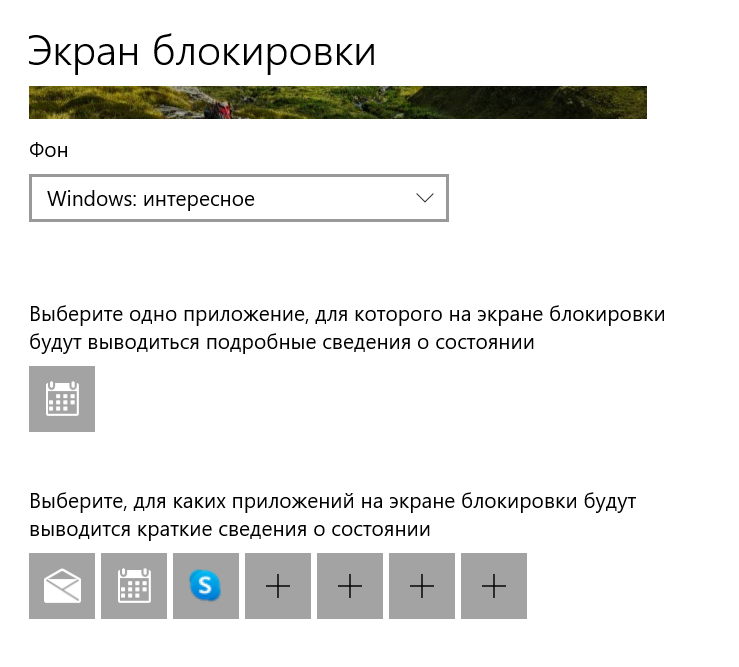Click the word 'блокировки' in the page title
This screenshot has width=739, height=667.
click(x=264, y=52)
